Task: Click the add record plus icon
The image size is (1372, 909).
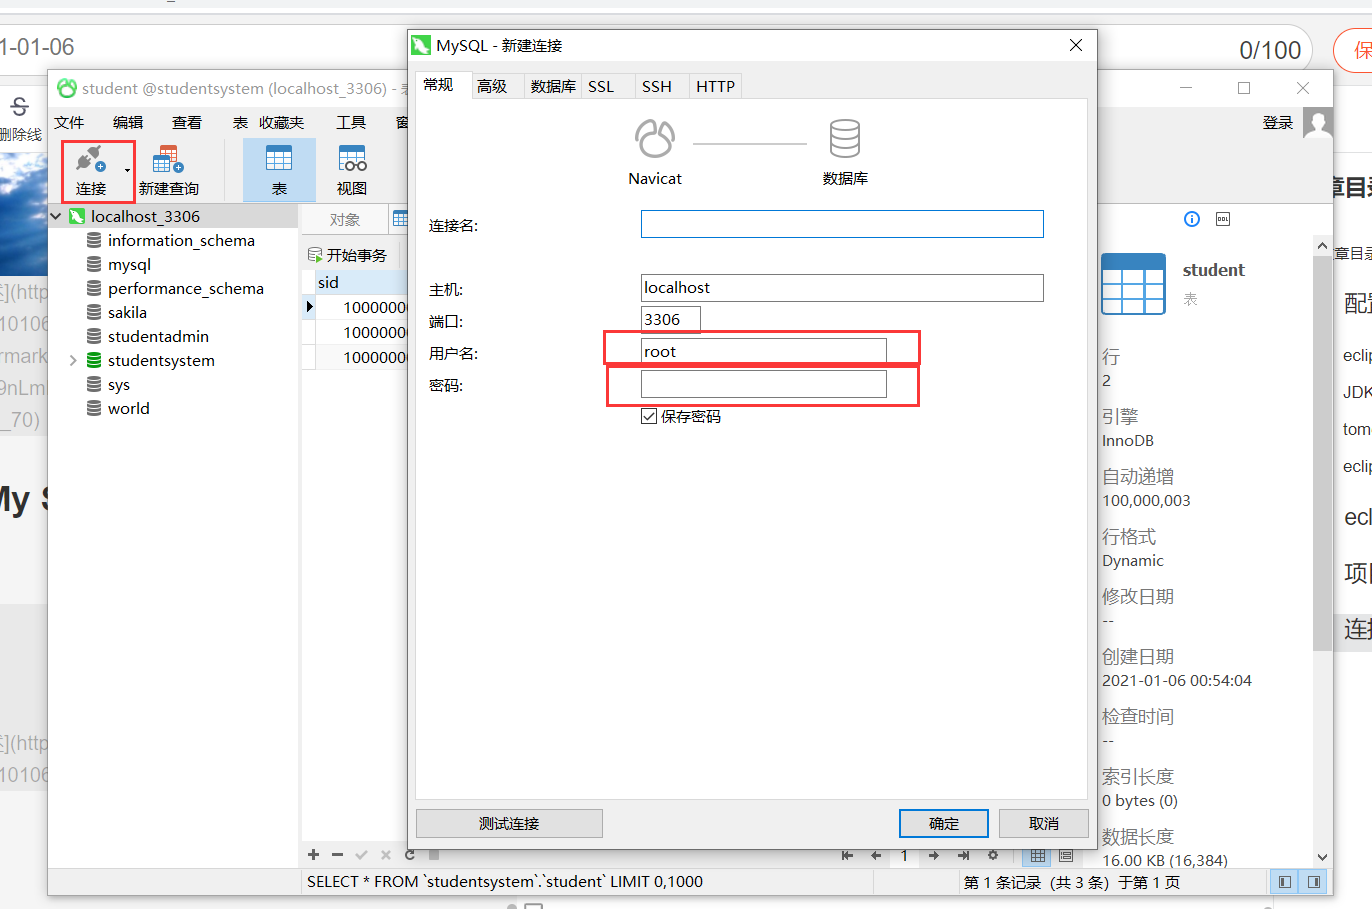Action: 313,855
